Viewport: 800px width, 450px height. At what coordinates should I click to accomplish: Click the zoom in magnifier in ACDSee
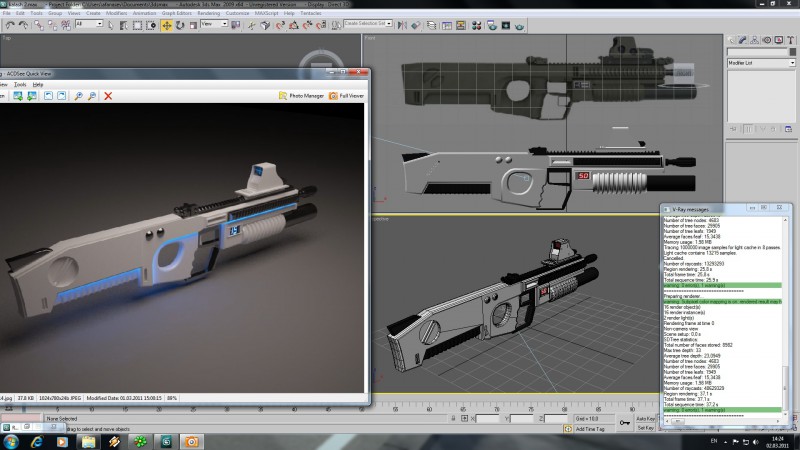click(x=78, y=96)
